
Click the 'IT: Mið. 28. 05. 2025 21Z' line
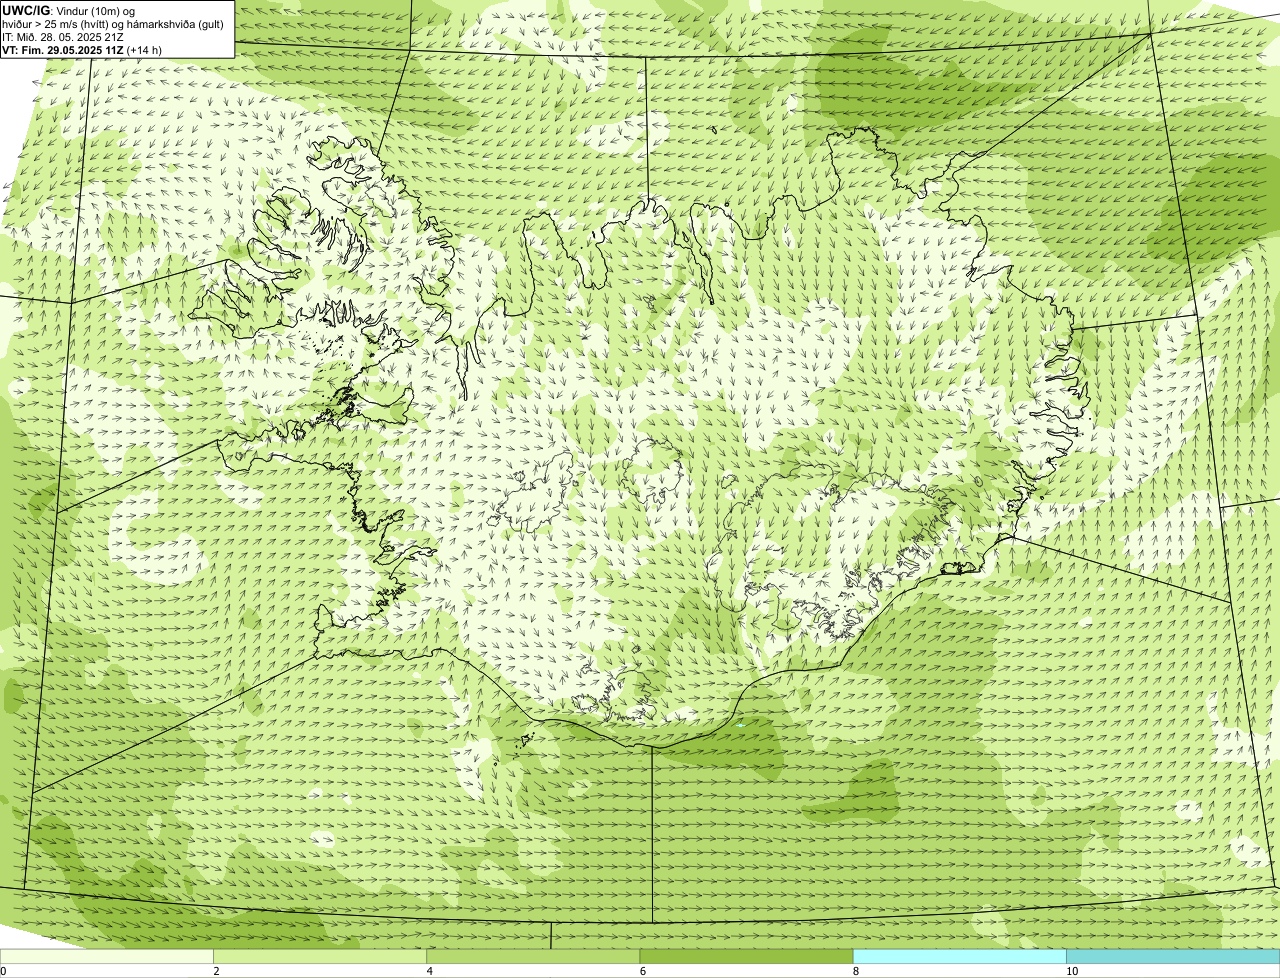coord(63,37)
